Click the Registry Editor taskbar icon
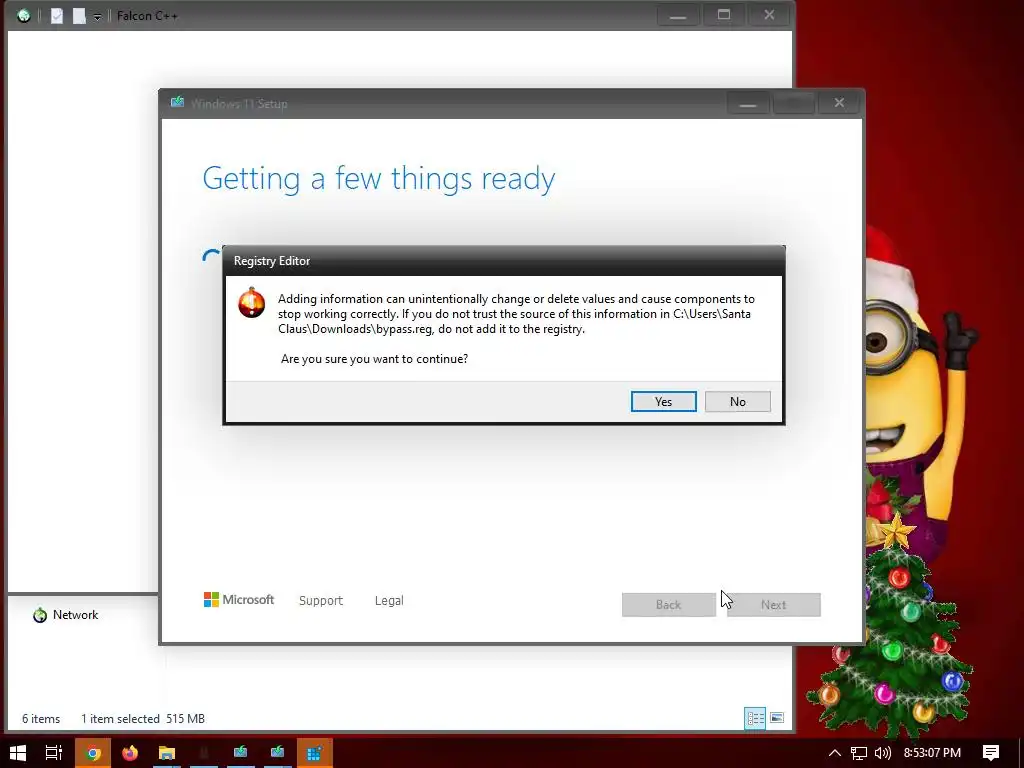This screenshot has width=1024, height=768. pos(315,753)
